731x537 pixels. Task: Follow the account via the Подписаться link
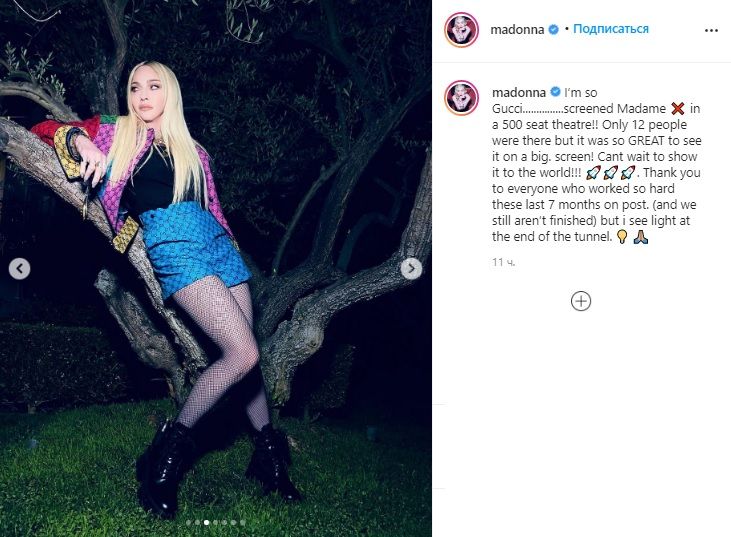[x=611, y=29]
